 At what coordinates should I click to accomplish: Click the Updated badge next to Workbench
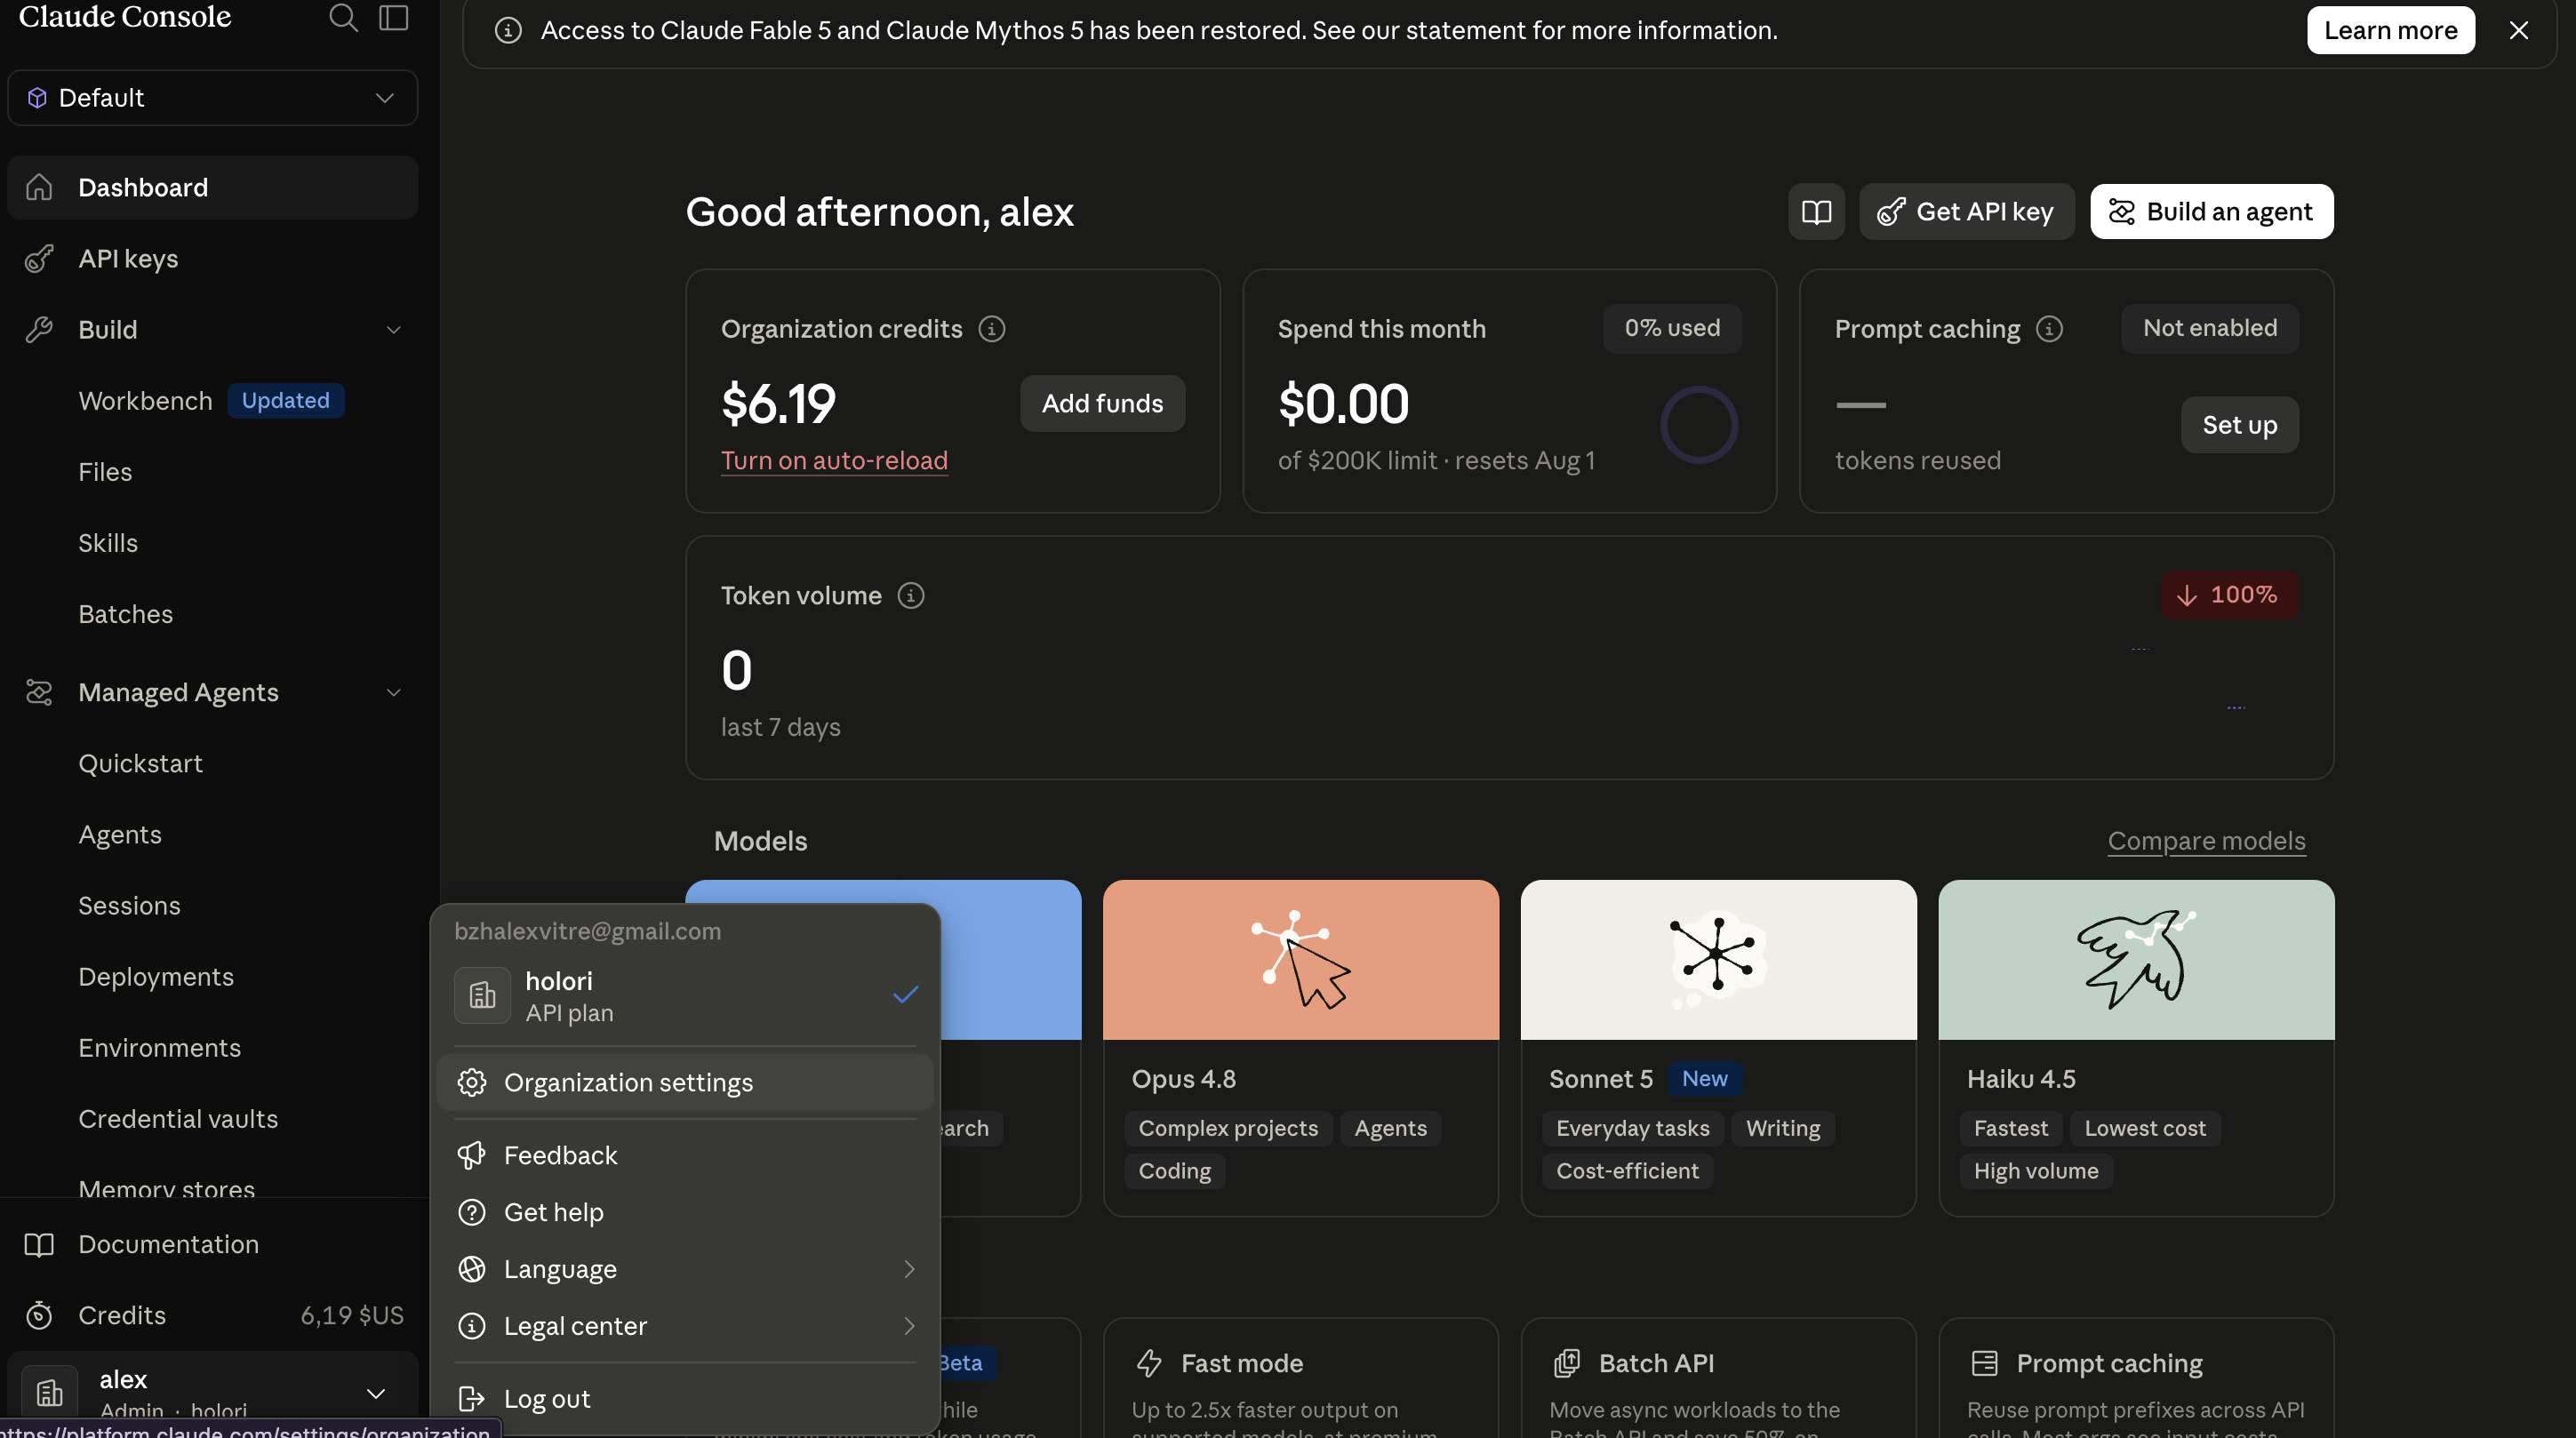click(285, 400)
